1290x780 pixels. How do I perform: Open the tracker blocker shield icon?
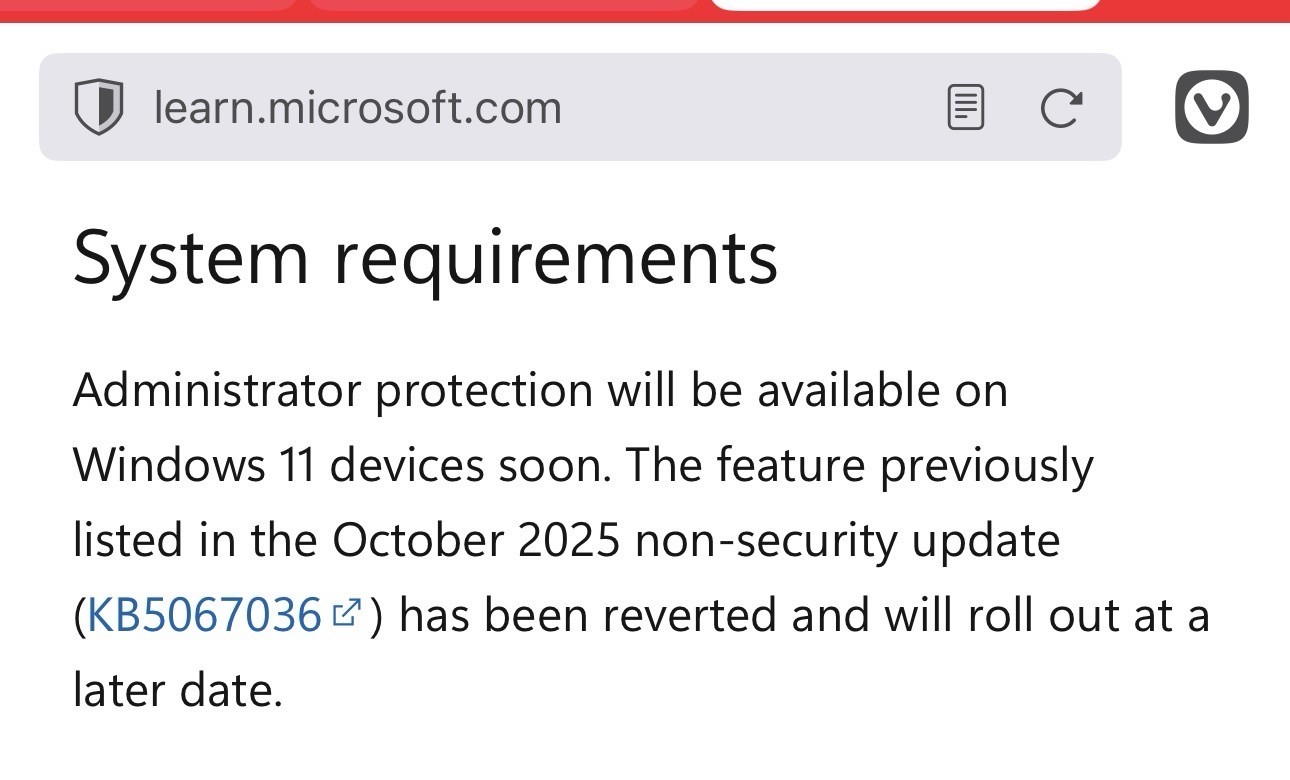tap(98, 107)
